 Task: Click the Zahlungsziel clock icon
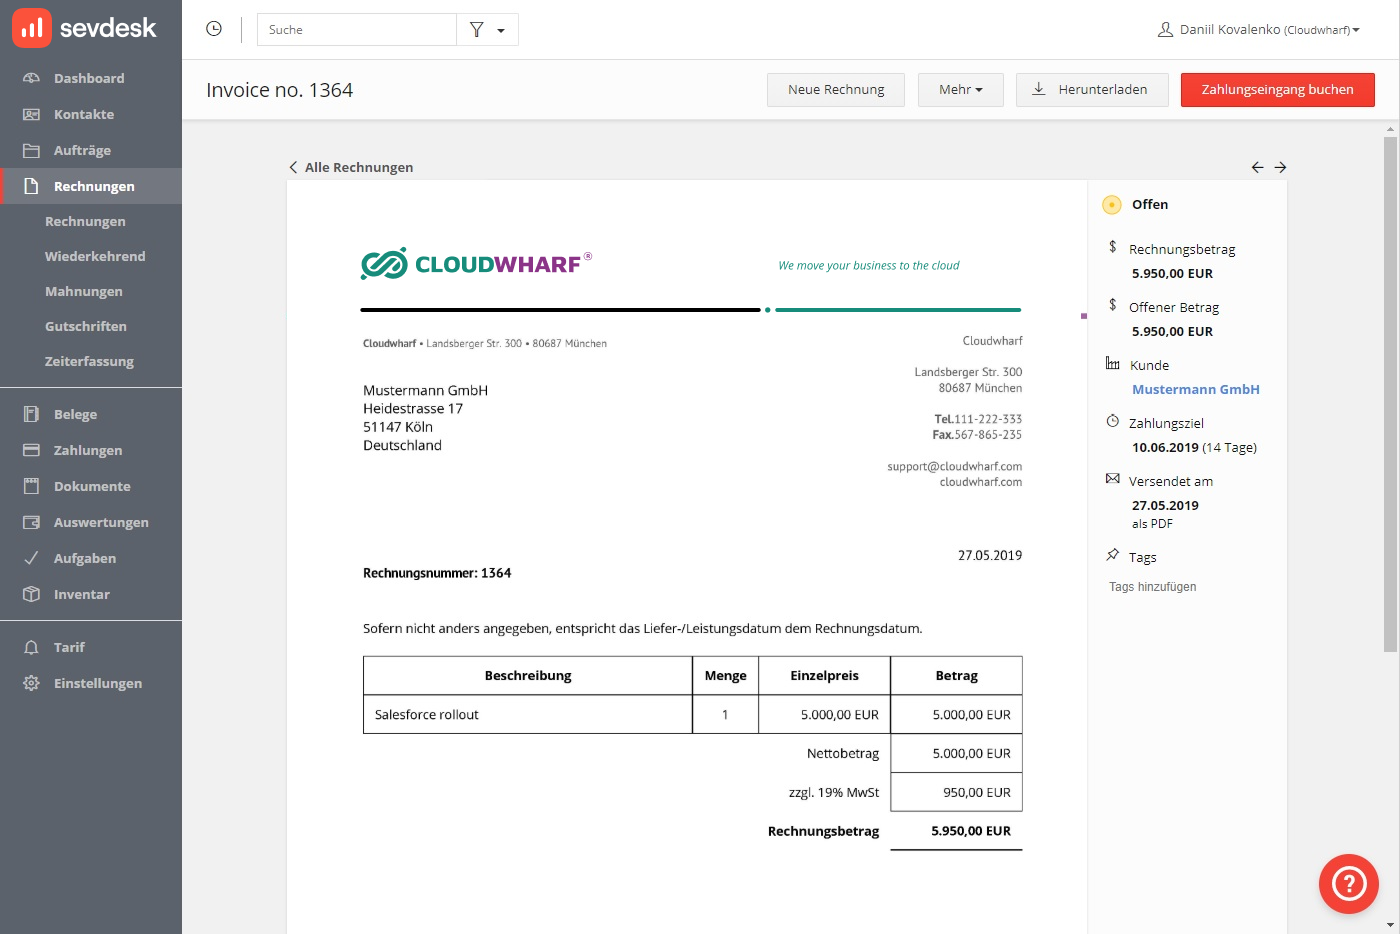pos(1112,421)
